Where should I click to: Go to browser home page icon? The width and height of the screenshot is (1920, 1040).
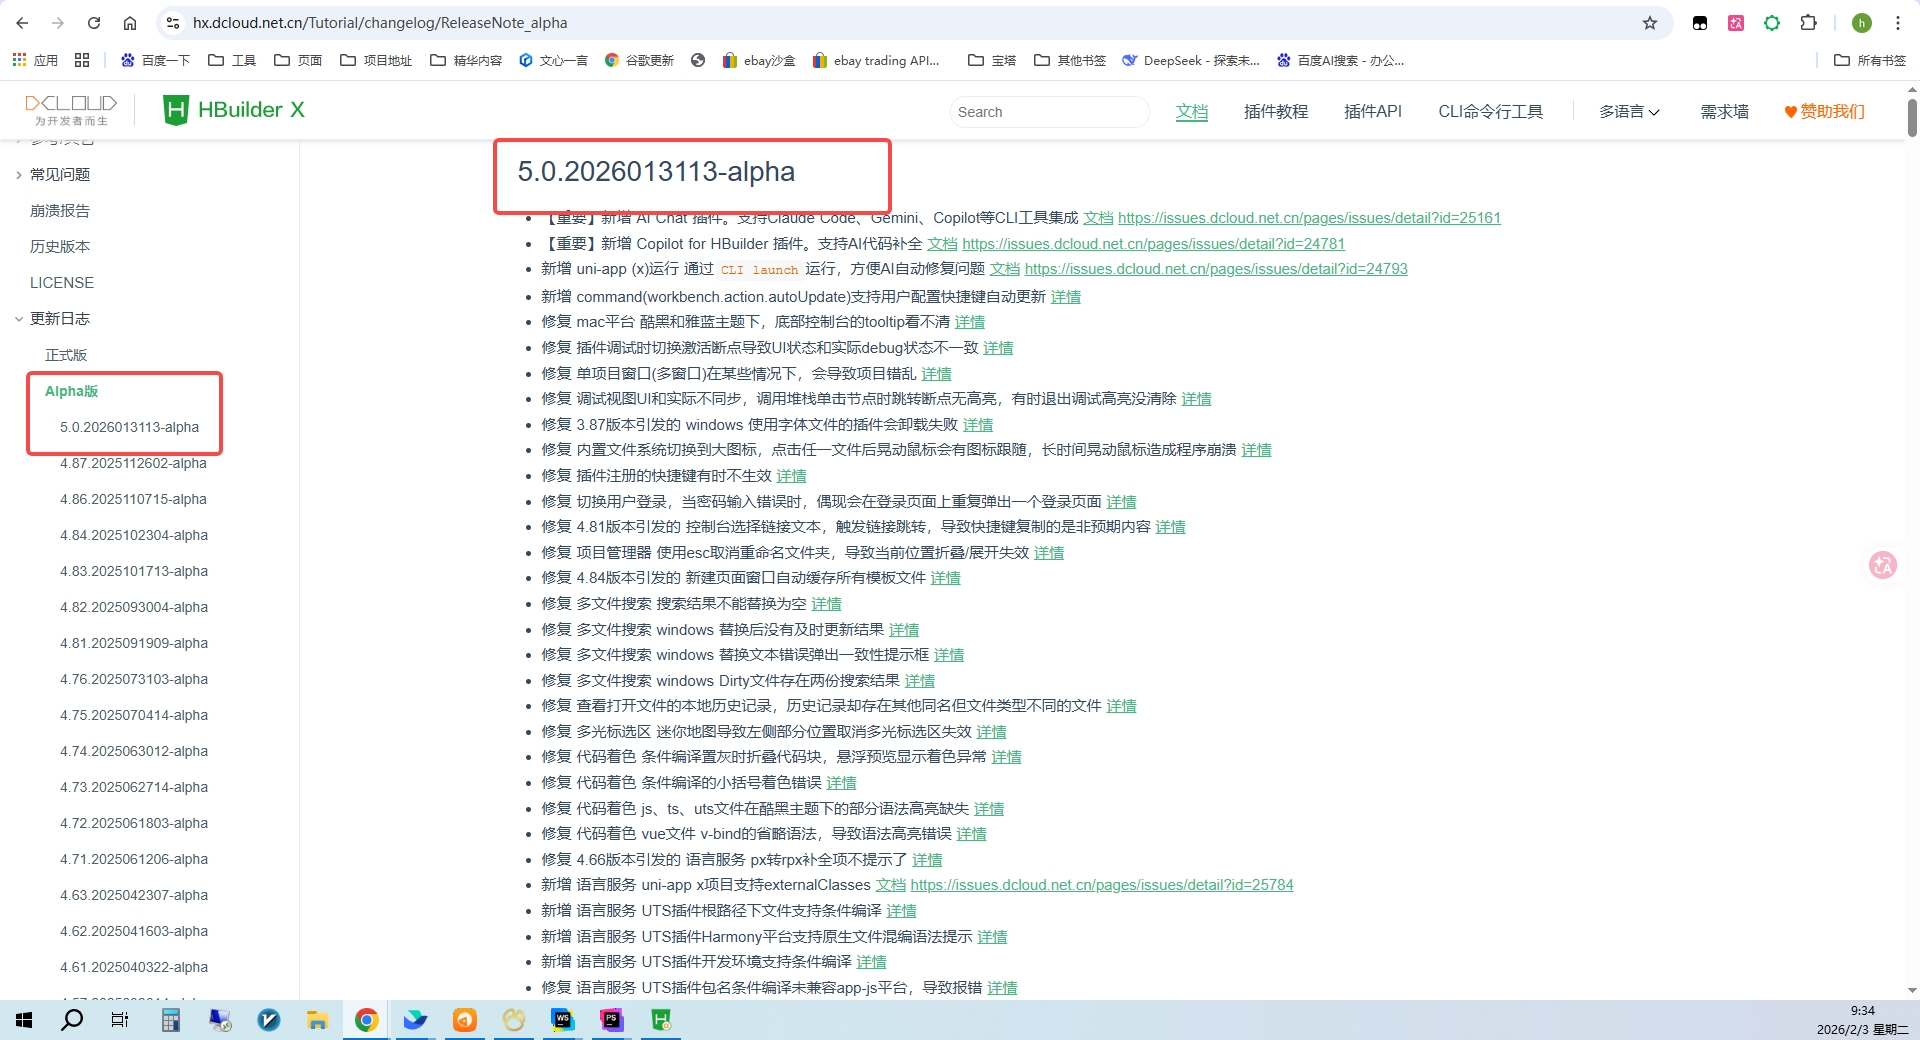coord(130,23)
